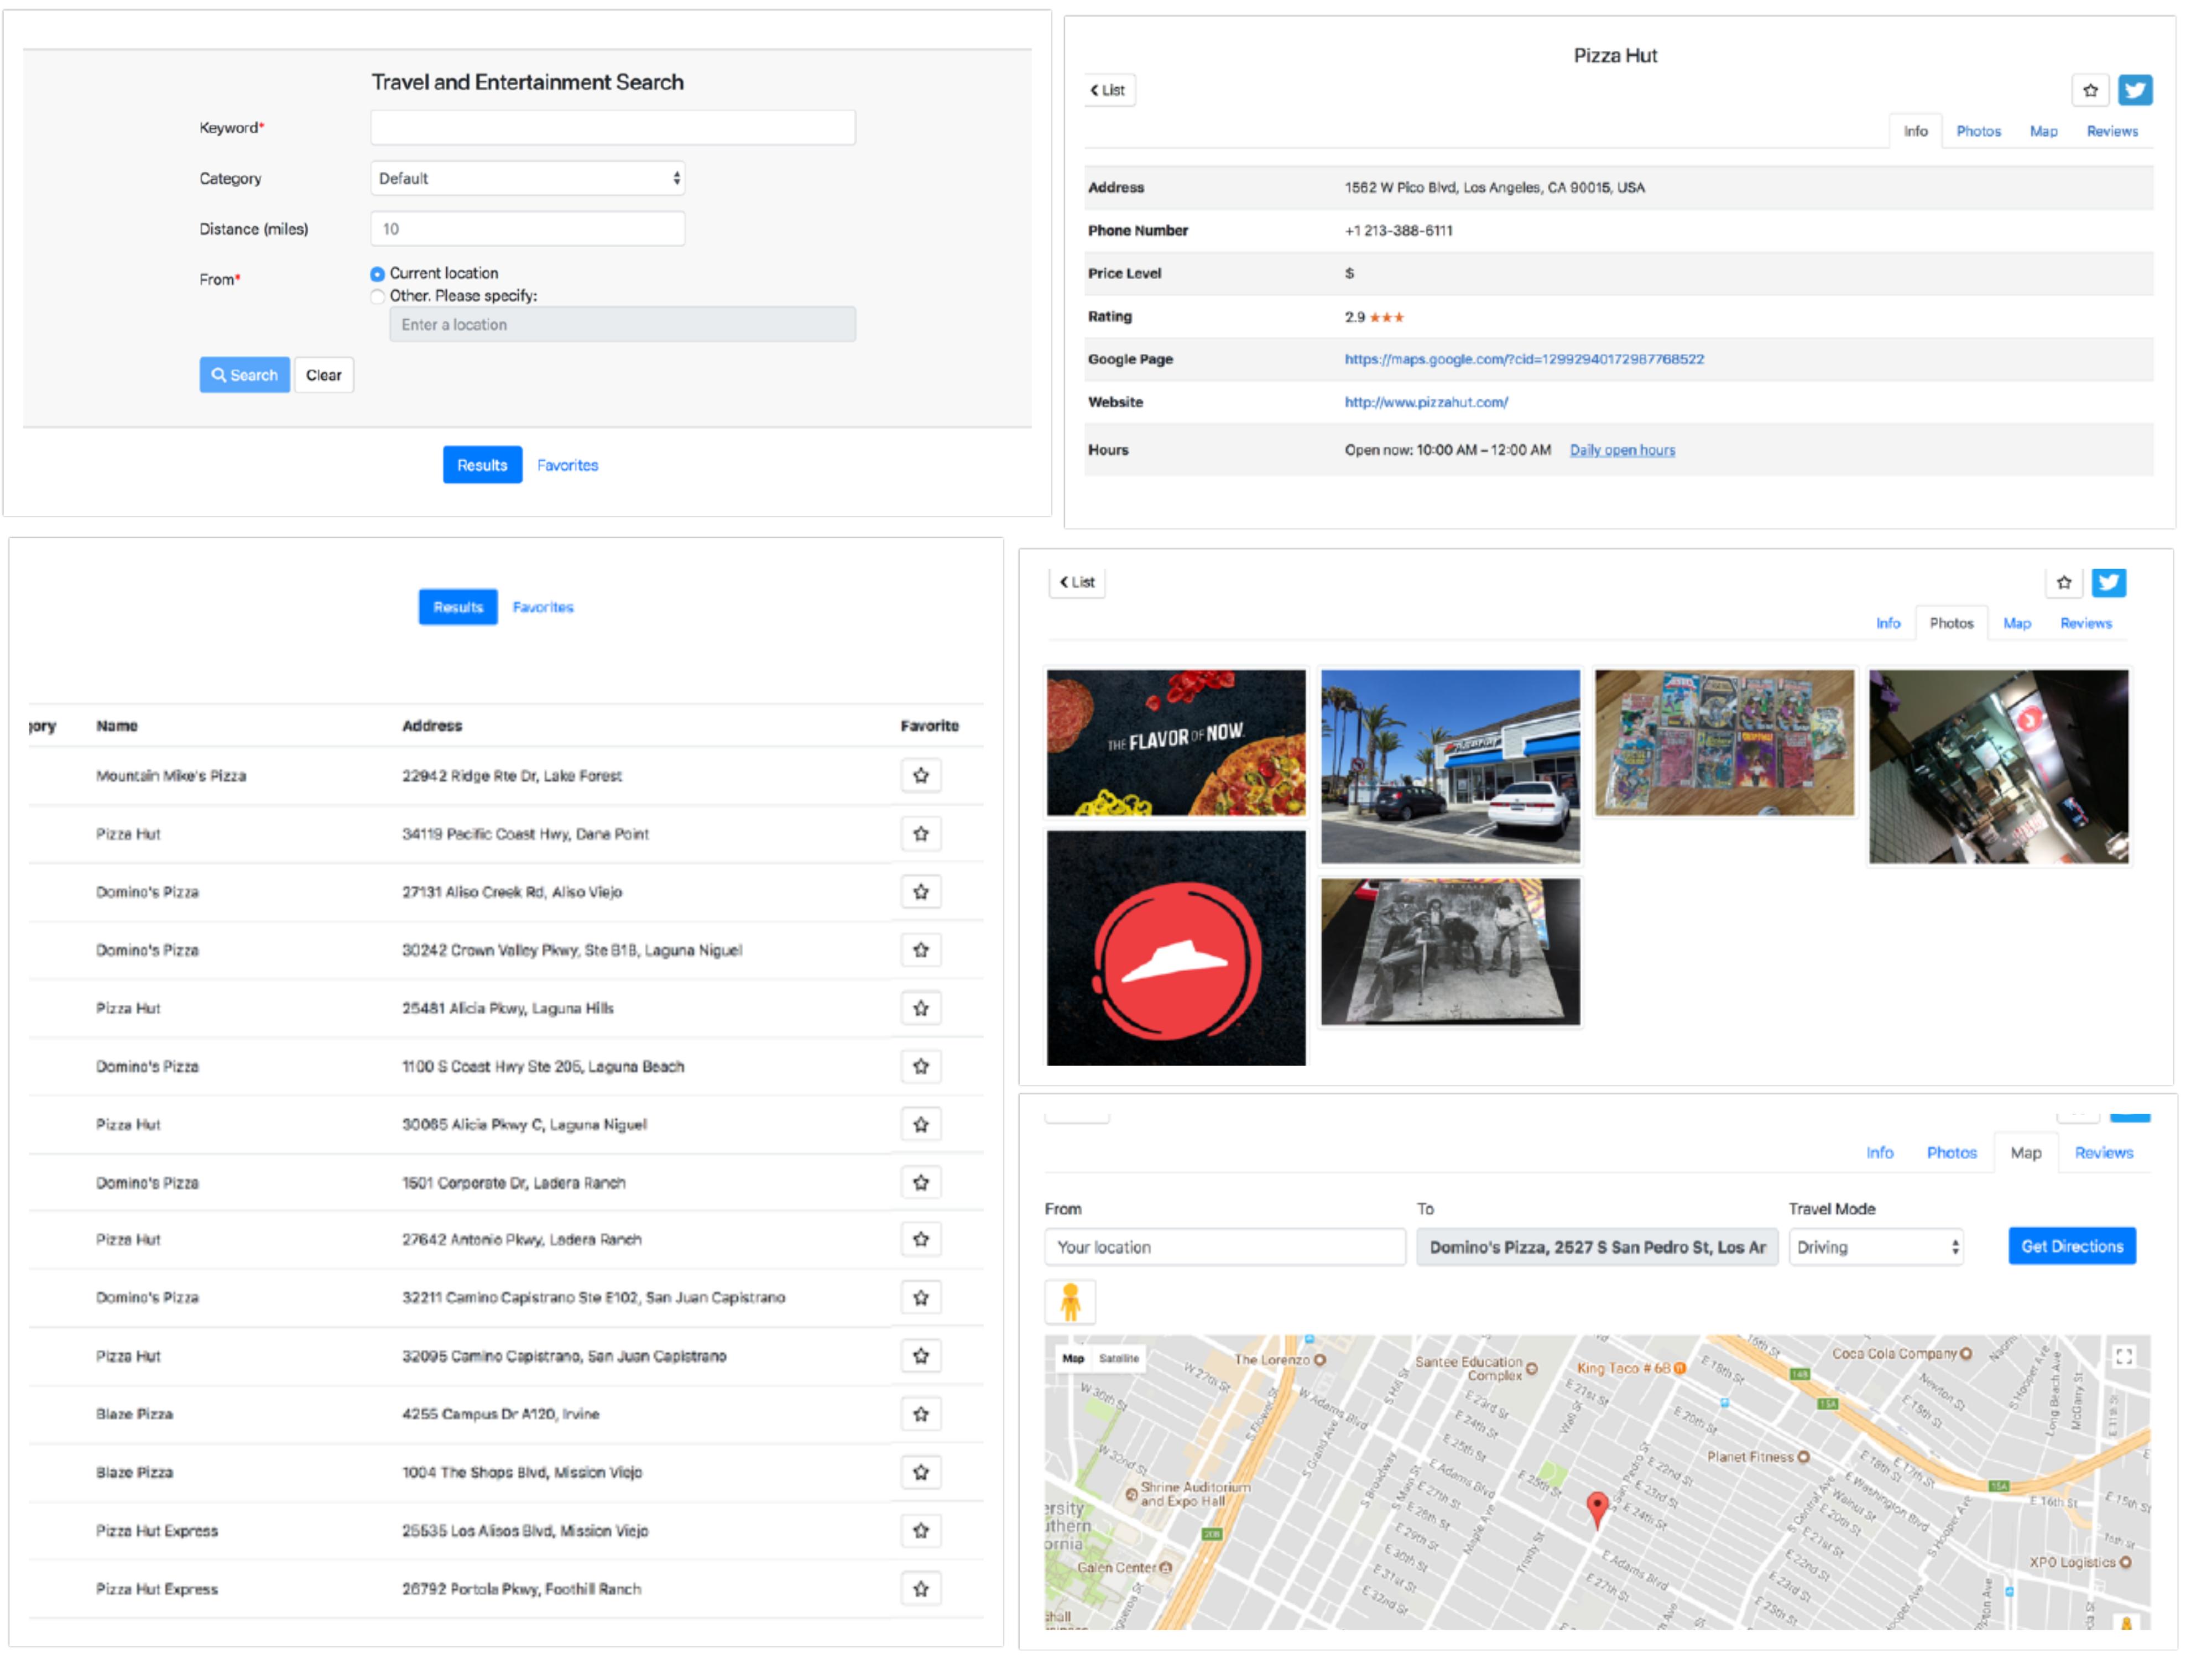Switch to the Reviews tab on the Pizza Hut info panel

click(x=2111, y=131)
